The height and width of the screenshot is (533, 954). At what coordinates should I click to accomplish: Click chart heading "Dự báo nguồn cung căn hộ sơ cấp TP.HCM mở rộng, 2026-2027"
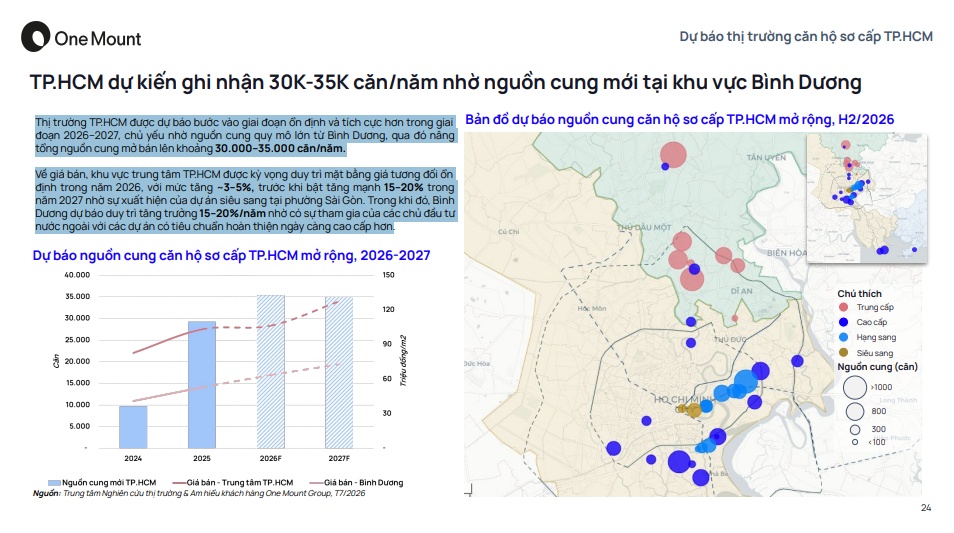[x=231, y=256]
